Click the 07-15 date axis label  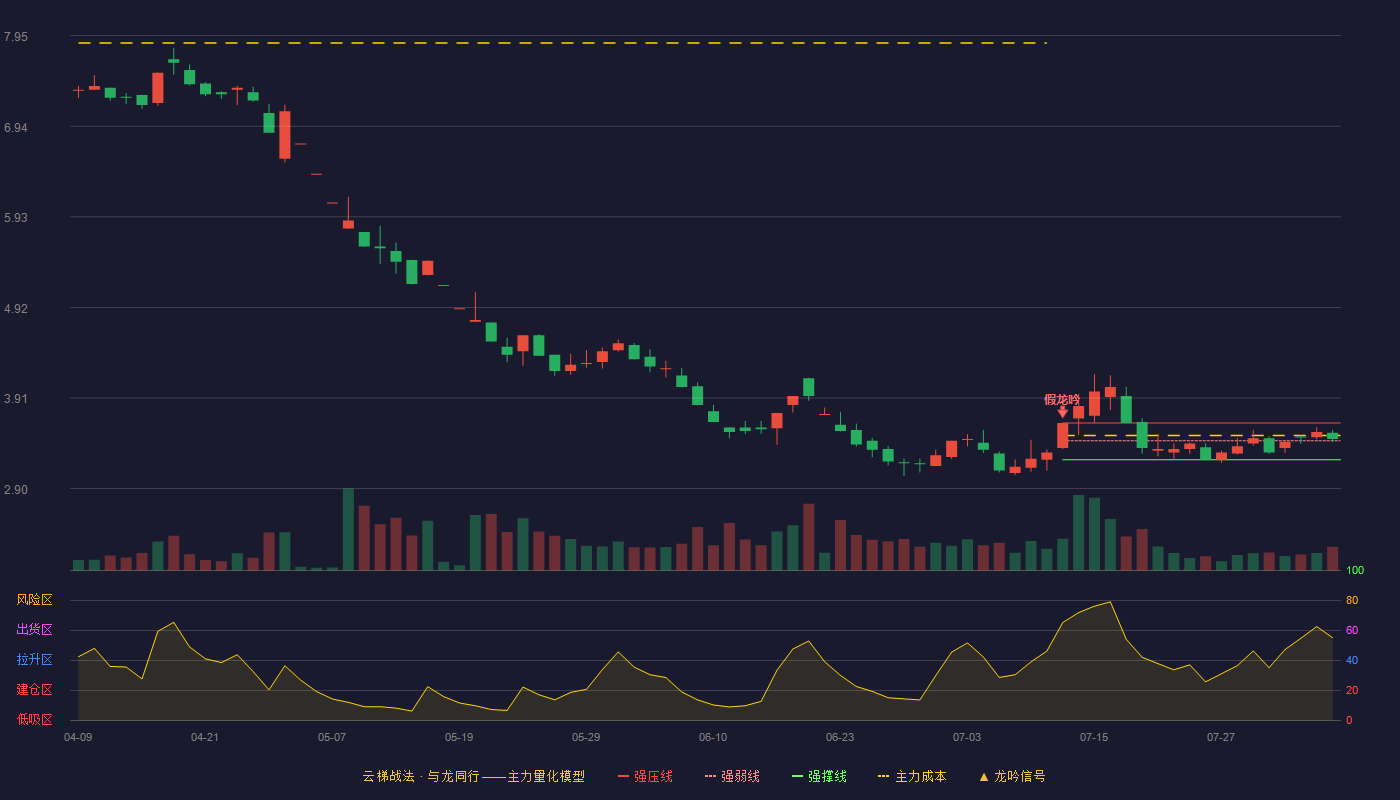tap(1094, 737)
